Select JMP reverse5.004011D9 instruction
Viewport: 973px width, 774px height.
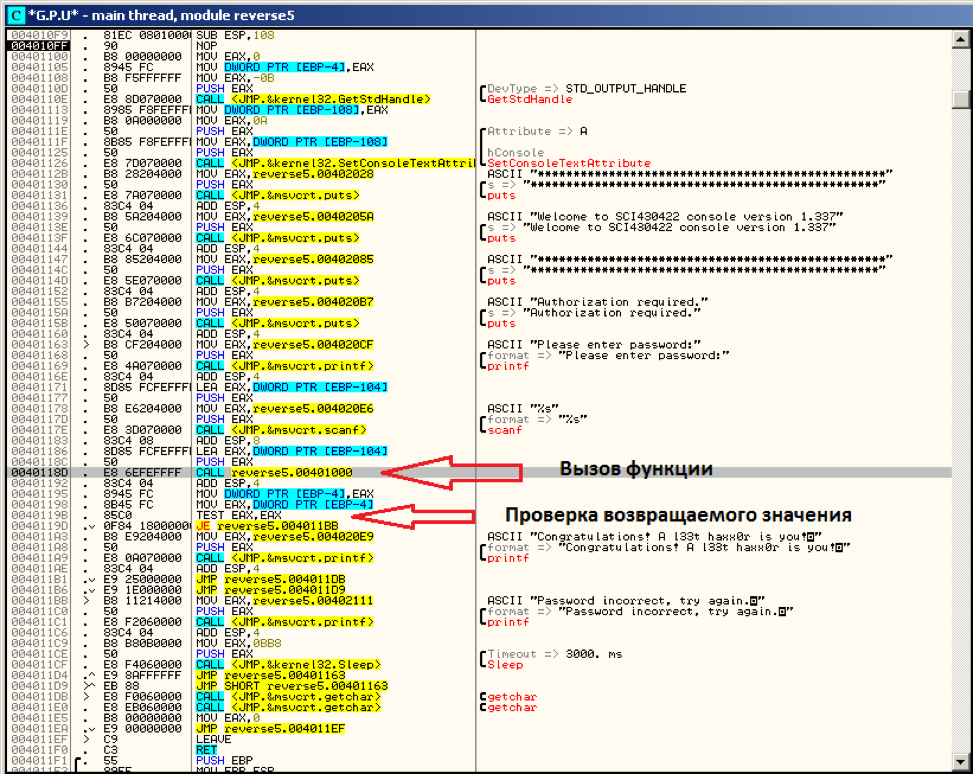click(271, 590)
